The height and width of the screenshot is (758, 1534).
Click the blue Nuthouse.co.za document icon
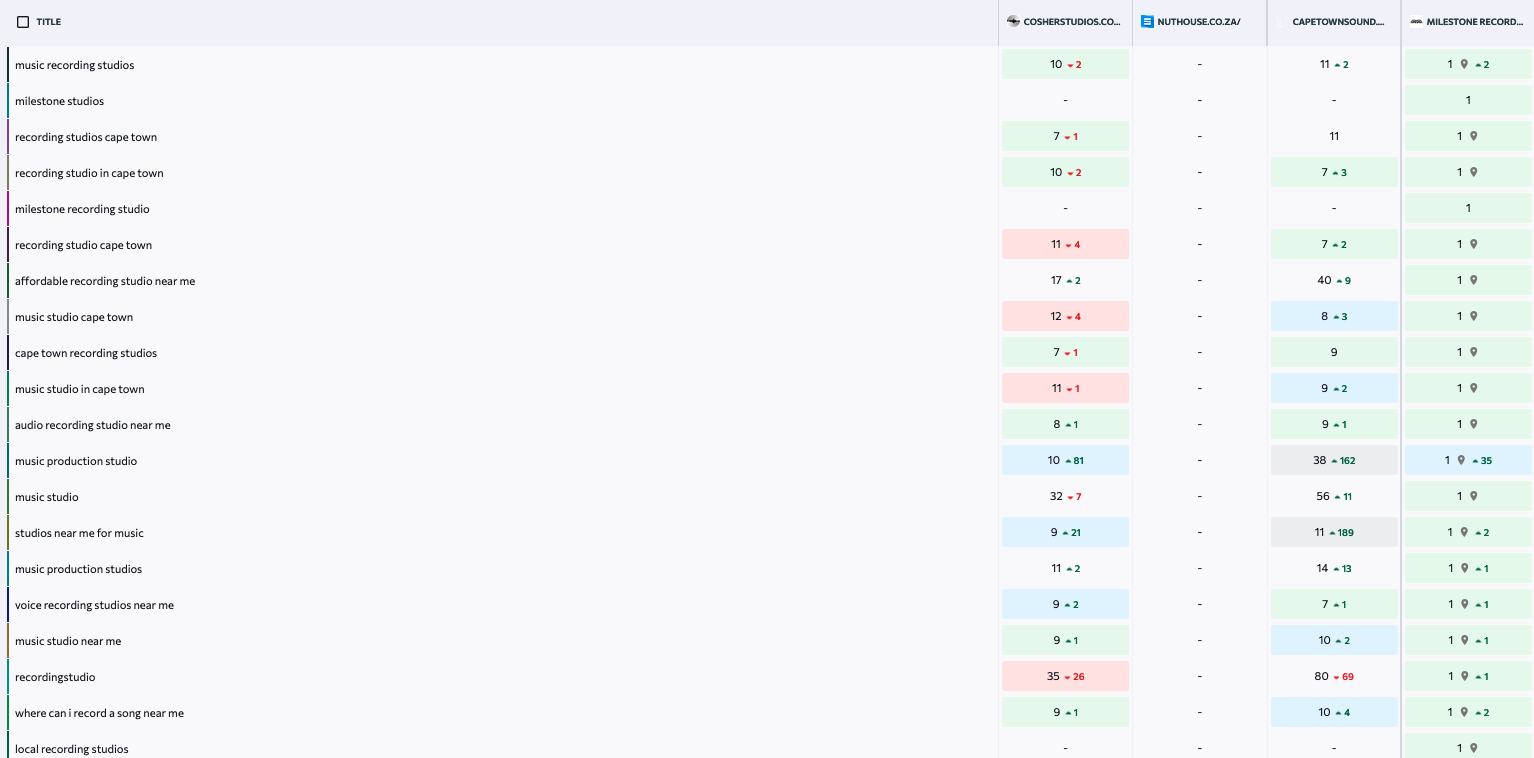(1147, 21)
